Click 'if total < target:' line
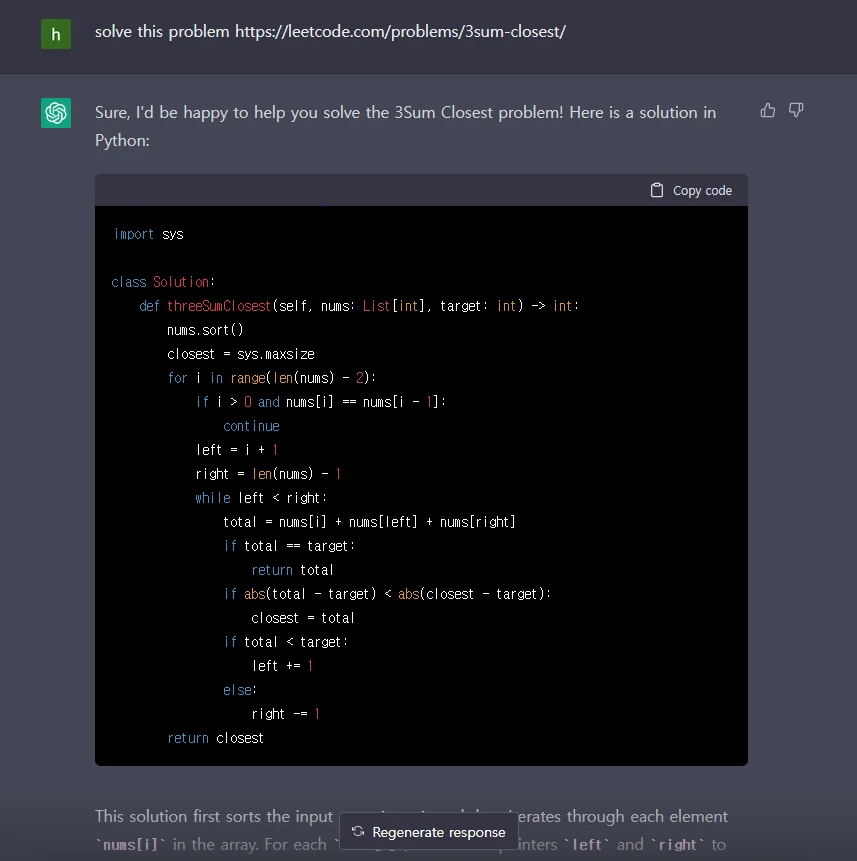 point(285,642)
